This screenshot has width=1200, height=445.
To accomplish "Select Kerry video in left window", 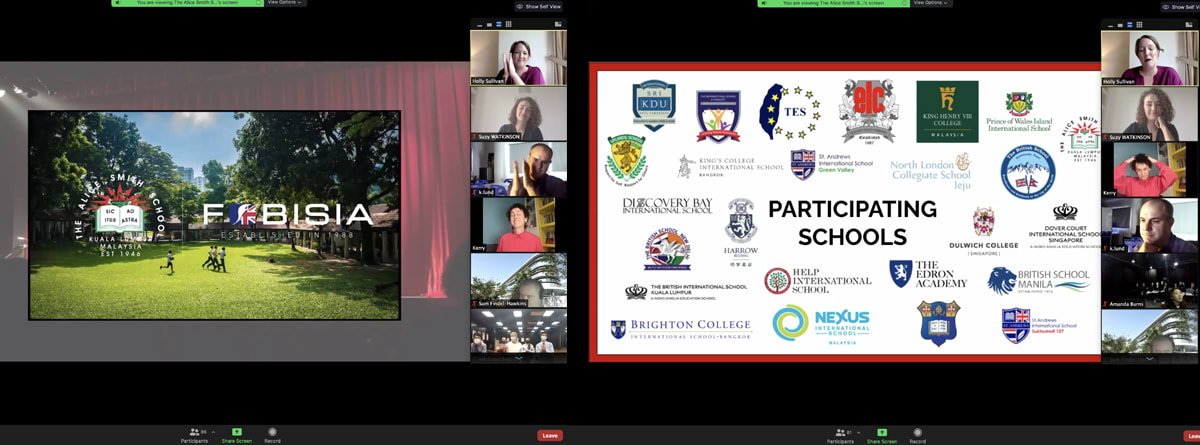I will click(519, 225).
